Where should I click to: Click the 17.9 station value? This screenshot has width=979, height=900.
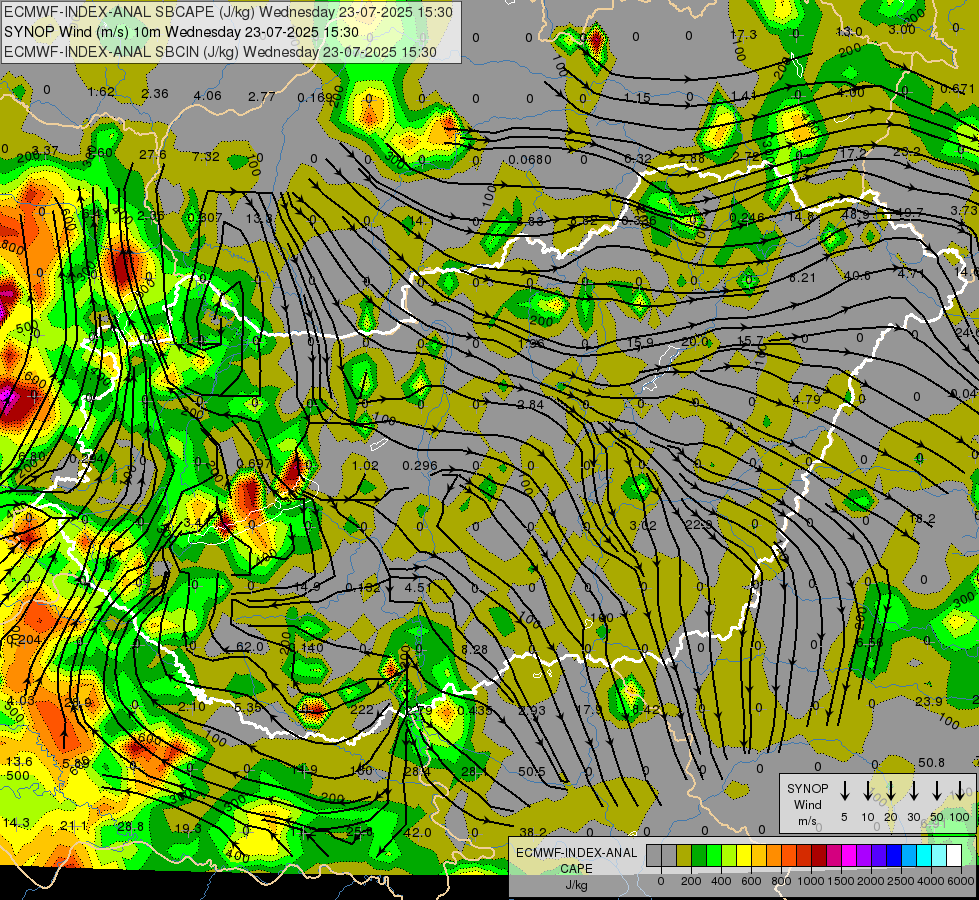pos(589,710)
